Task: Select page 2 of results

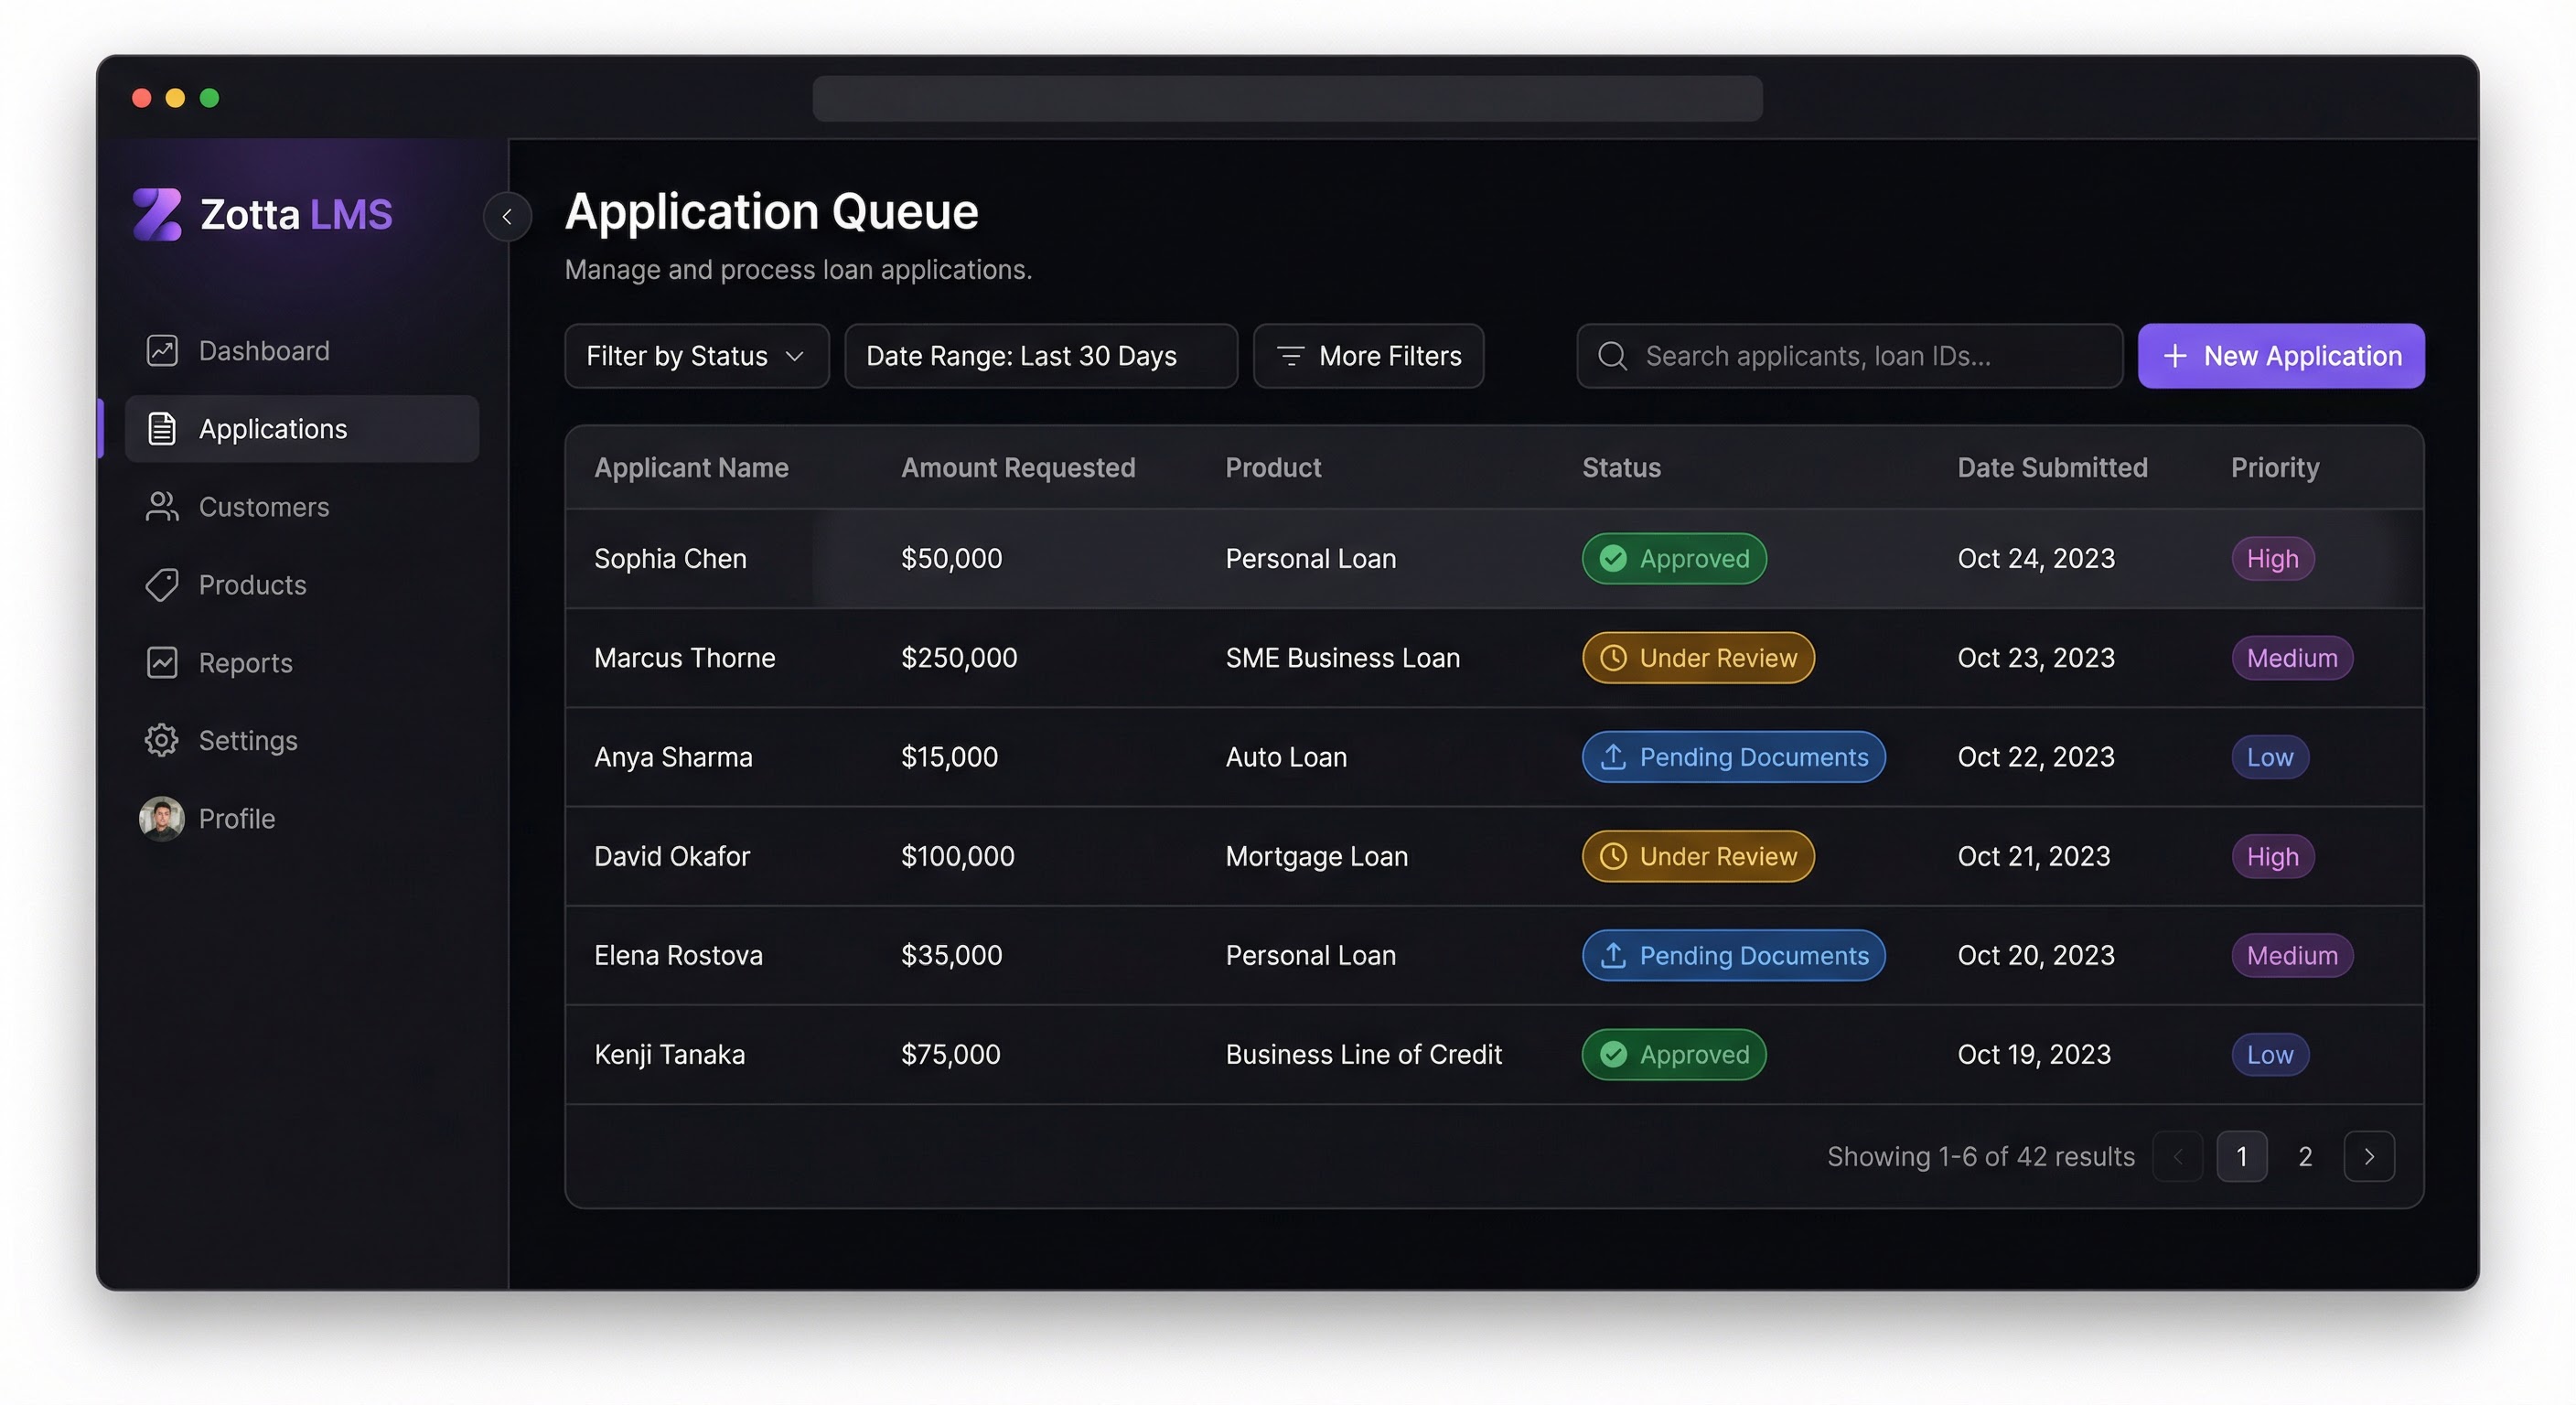Action: pos(2305,1156)
